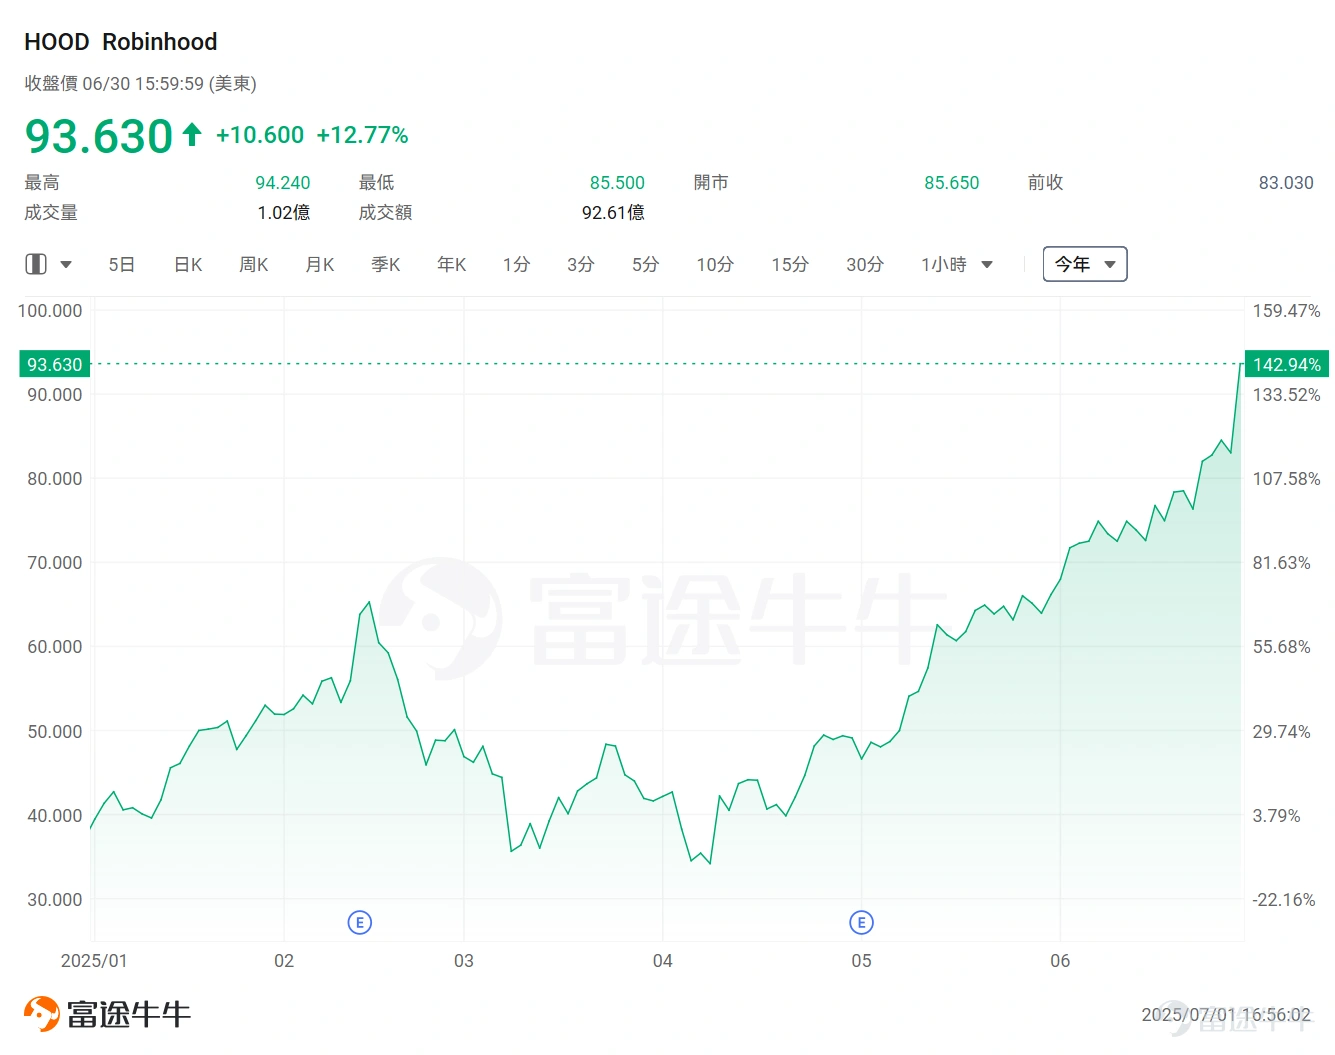The width and height of the screenshot is (1335, 1055).
Task: Click the 93.630 price tag on the left axis
Action: pos(53,363)
